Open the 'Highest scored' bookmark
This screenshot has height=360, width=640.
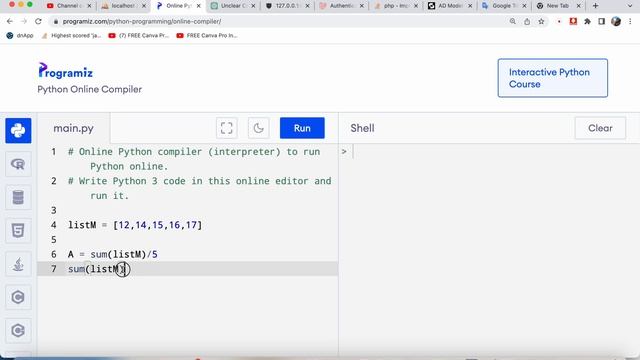coord(71,36)
